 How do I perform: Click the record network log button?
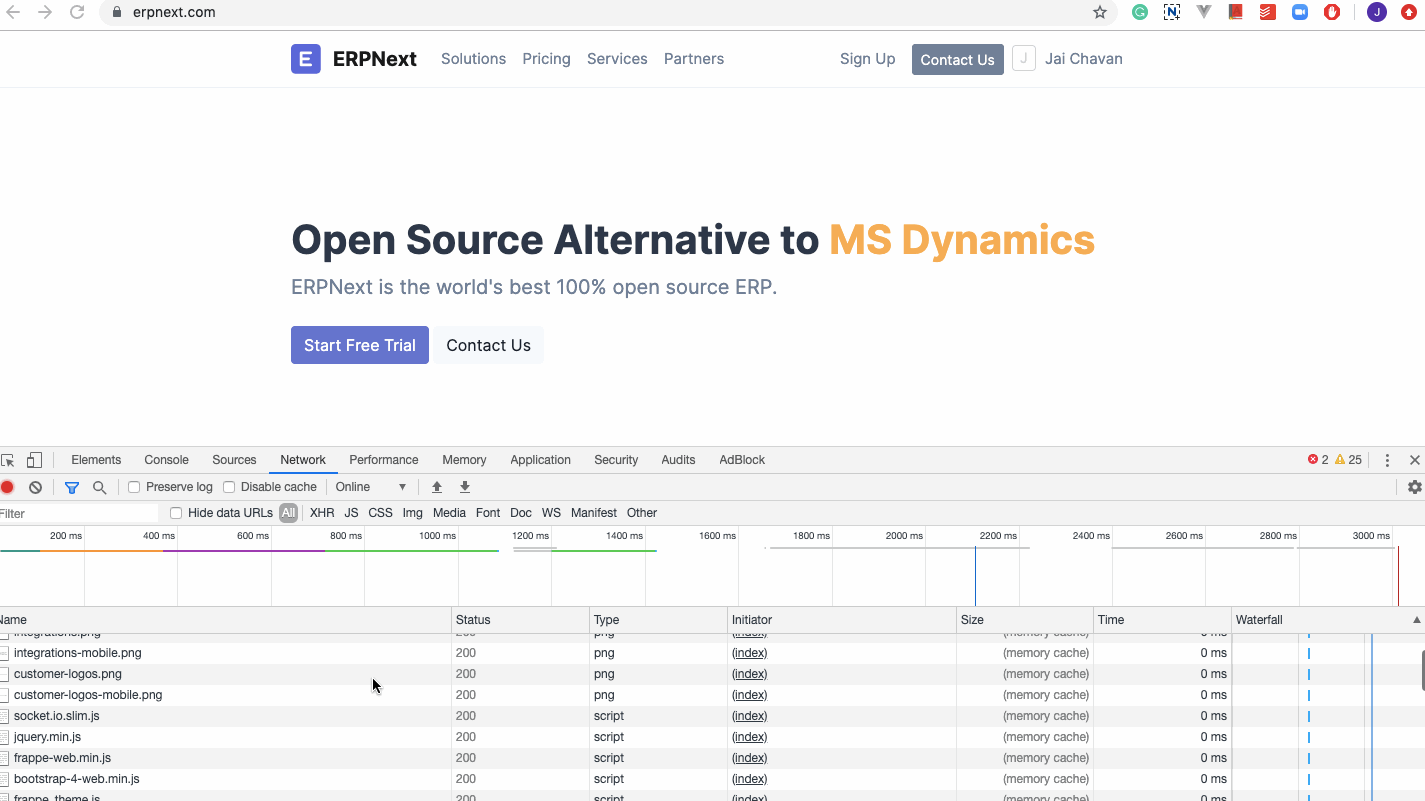[x=7, y=487]
